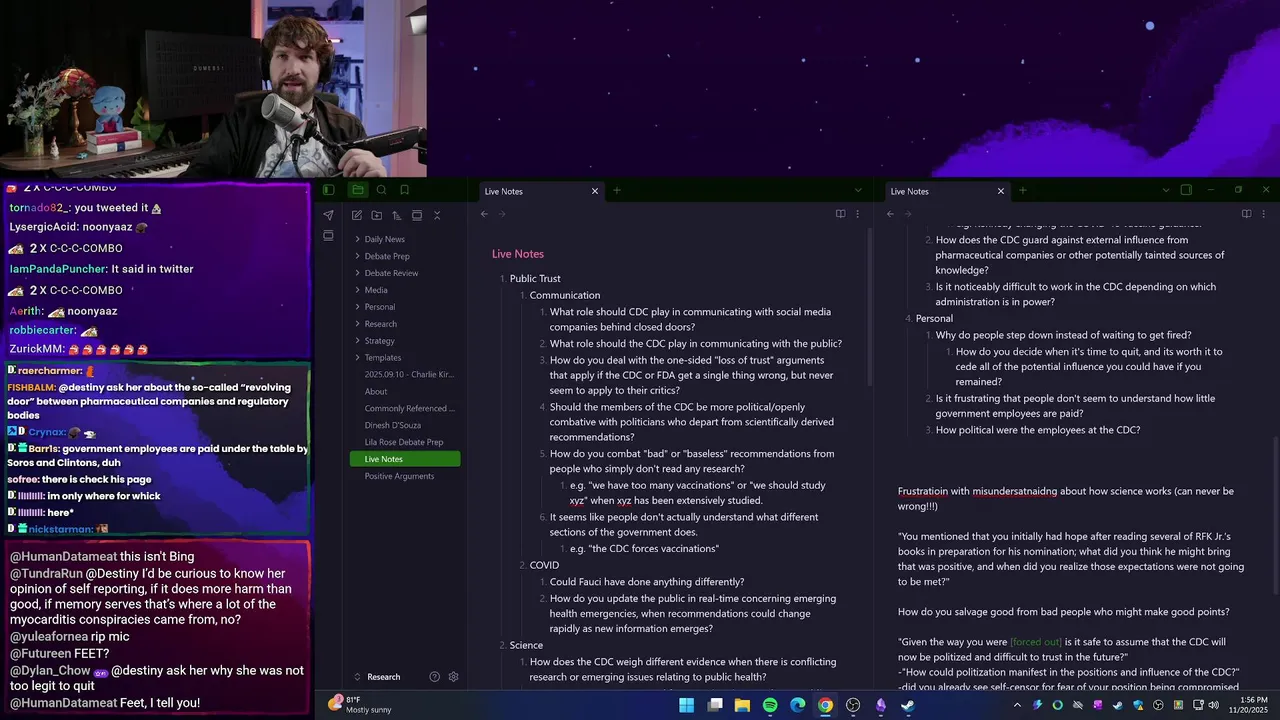
Task: Open Spotify from the taskbar
Action: [x=770, y=705]
